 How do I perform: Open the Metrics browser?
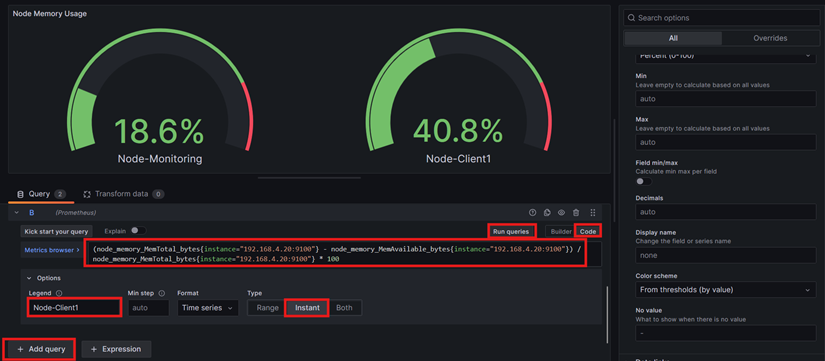point(51,250)
